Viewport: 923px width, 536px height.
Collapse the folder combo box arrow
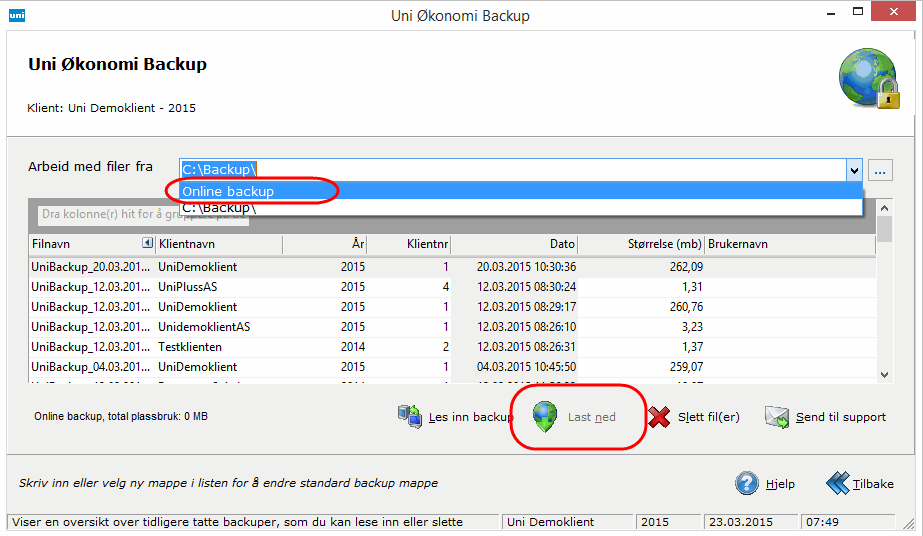click(854, 170)
